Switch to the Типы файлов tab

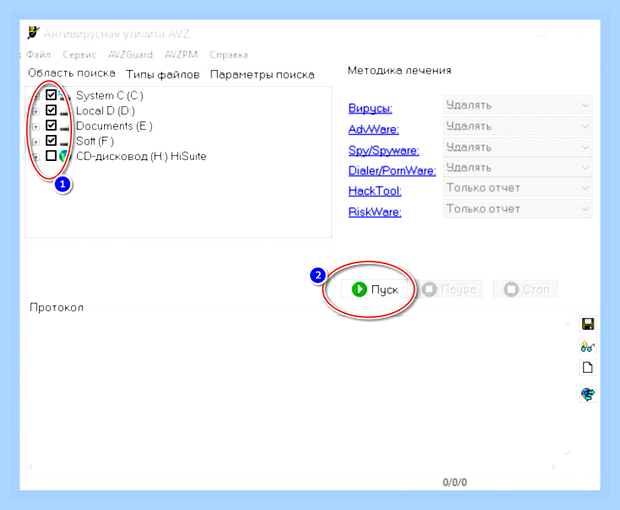pos(163,74)
